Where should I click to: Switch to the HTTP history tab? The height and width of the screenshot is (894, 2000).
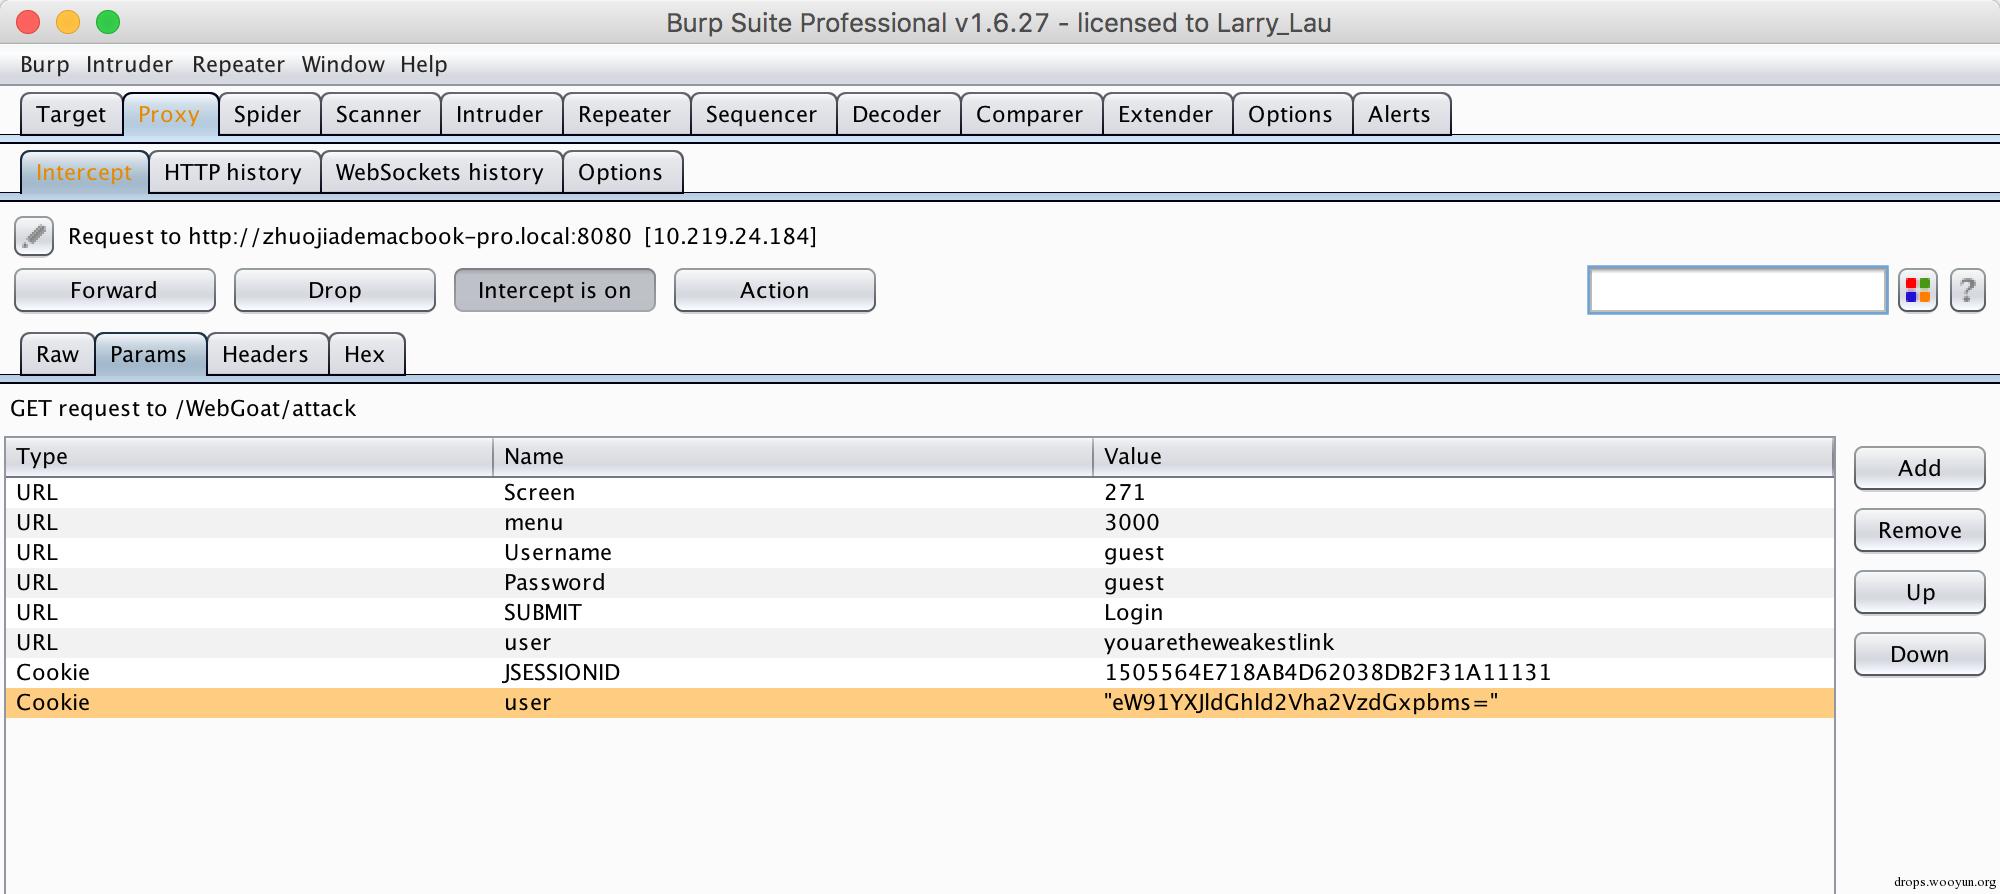tap(233, 173)
